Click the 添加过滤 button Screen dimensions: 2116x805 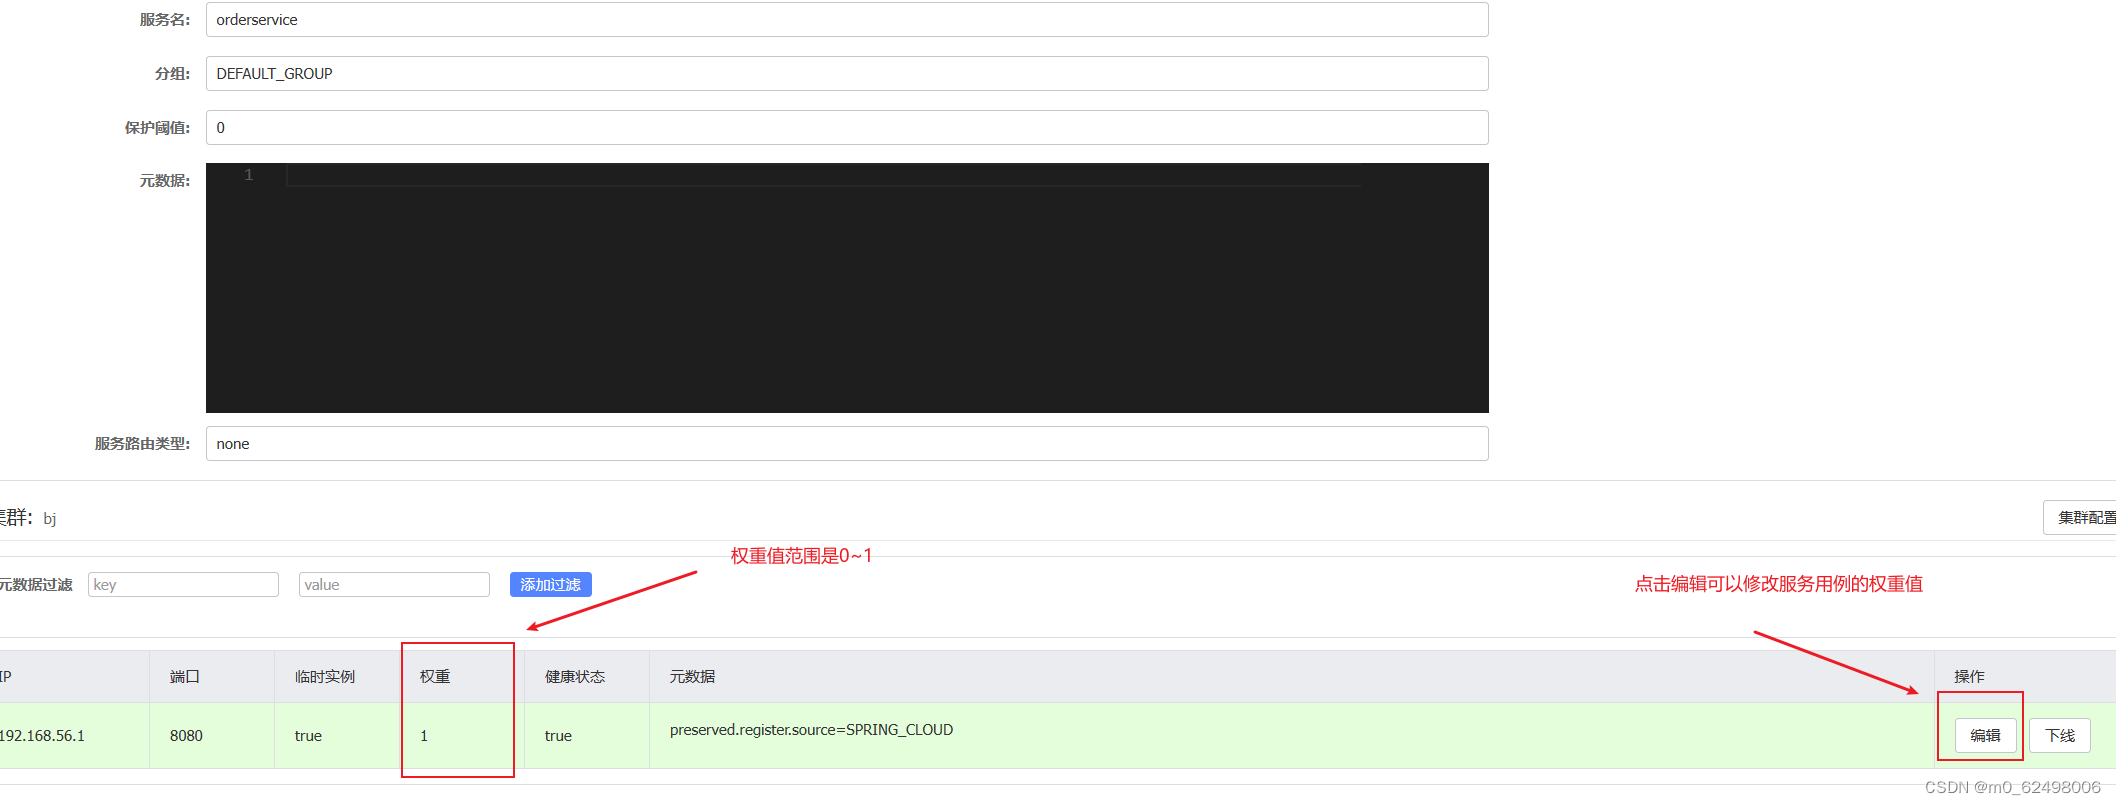click(x=551, y=585)
